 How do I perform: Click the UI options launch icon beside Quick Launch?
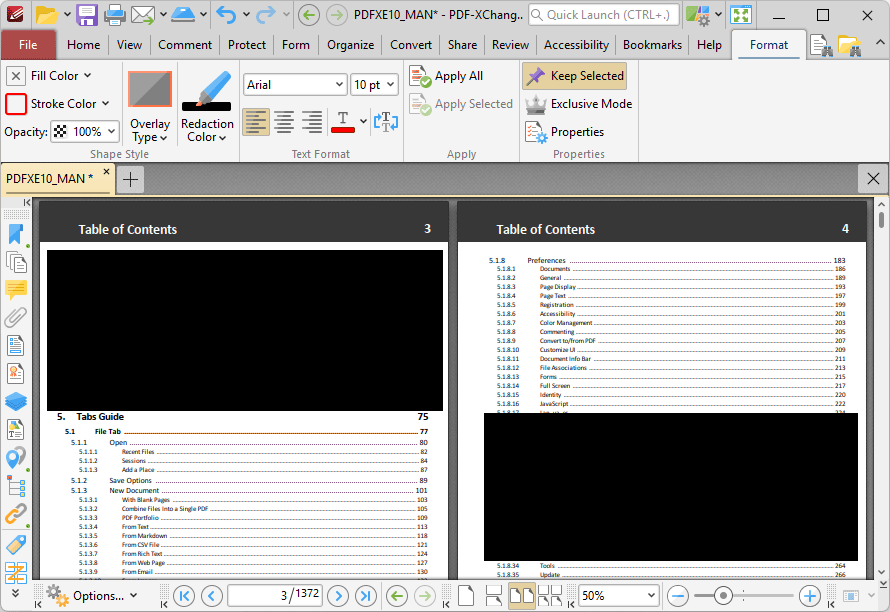(x=698, y=15)
